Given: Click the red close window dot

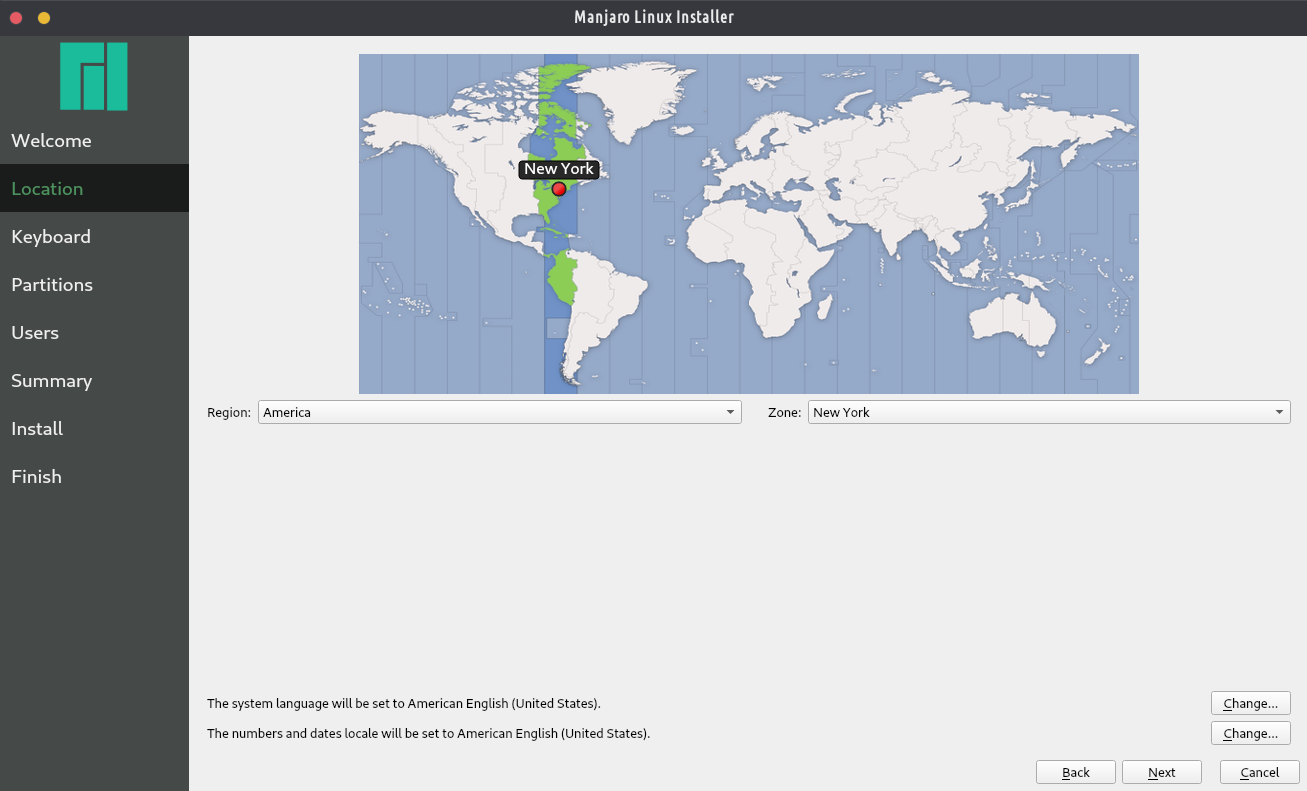Looking at the screenshot, I should pos(16,18).
